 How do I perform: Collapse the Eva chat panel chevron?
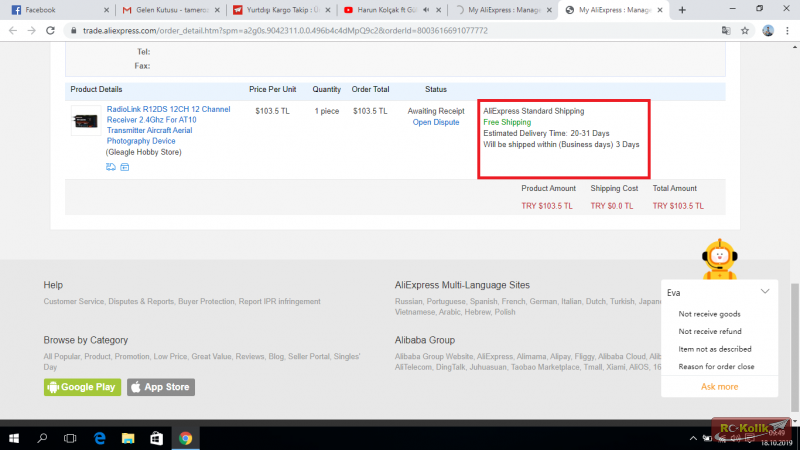(765, 291)
